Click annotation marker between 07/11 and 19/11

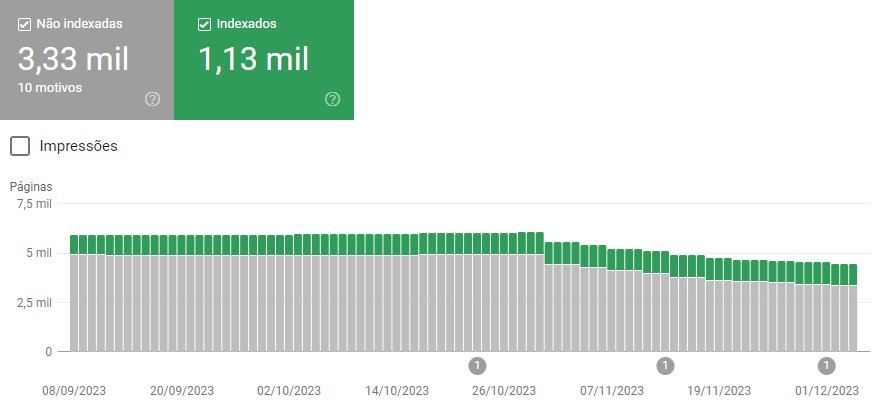pyautogui.click(x=665, y=365)
